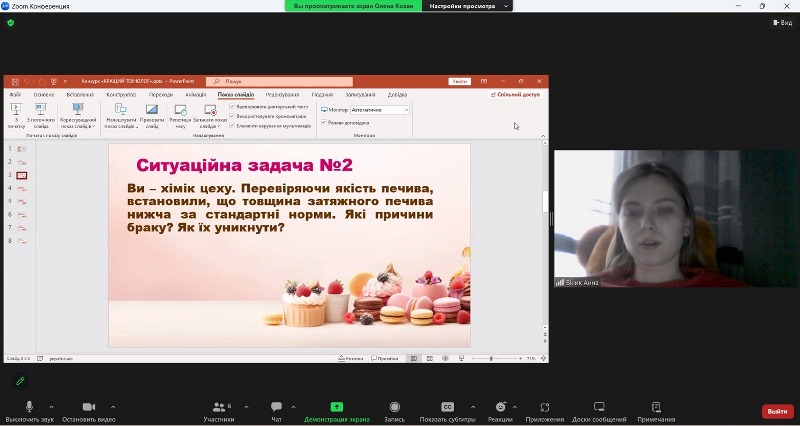
Task: Select slide 1 thumbnail in panel
Action: [x=22, y=149]
